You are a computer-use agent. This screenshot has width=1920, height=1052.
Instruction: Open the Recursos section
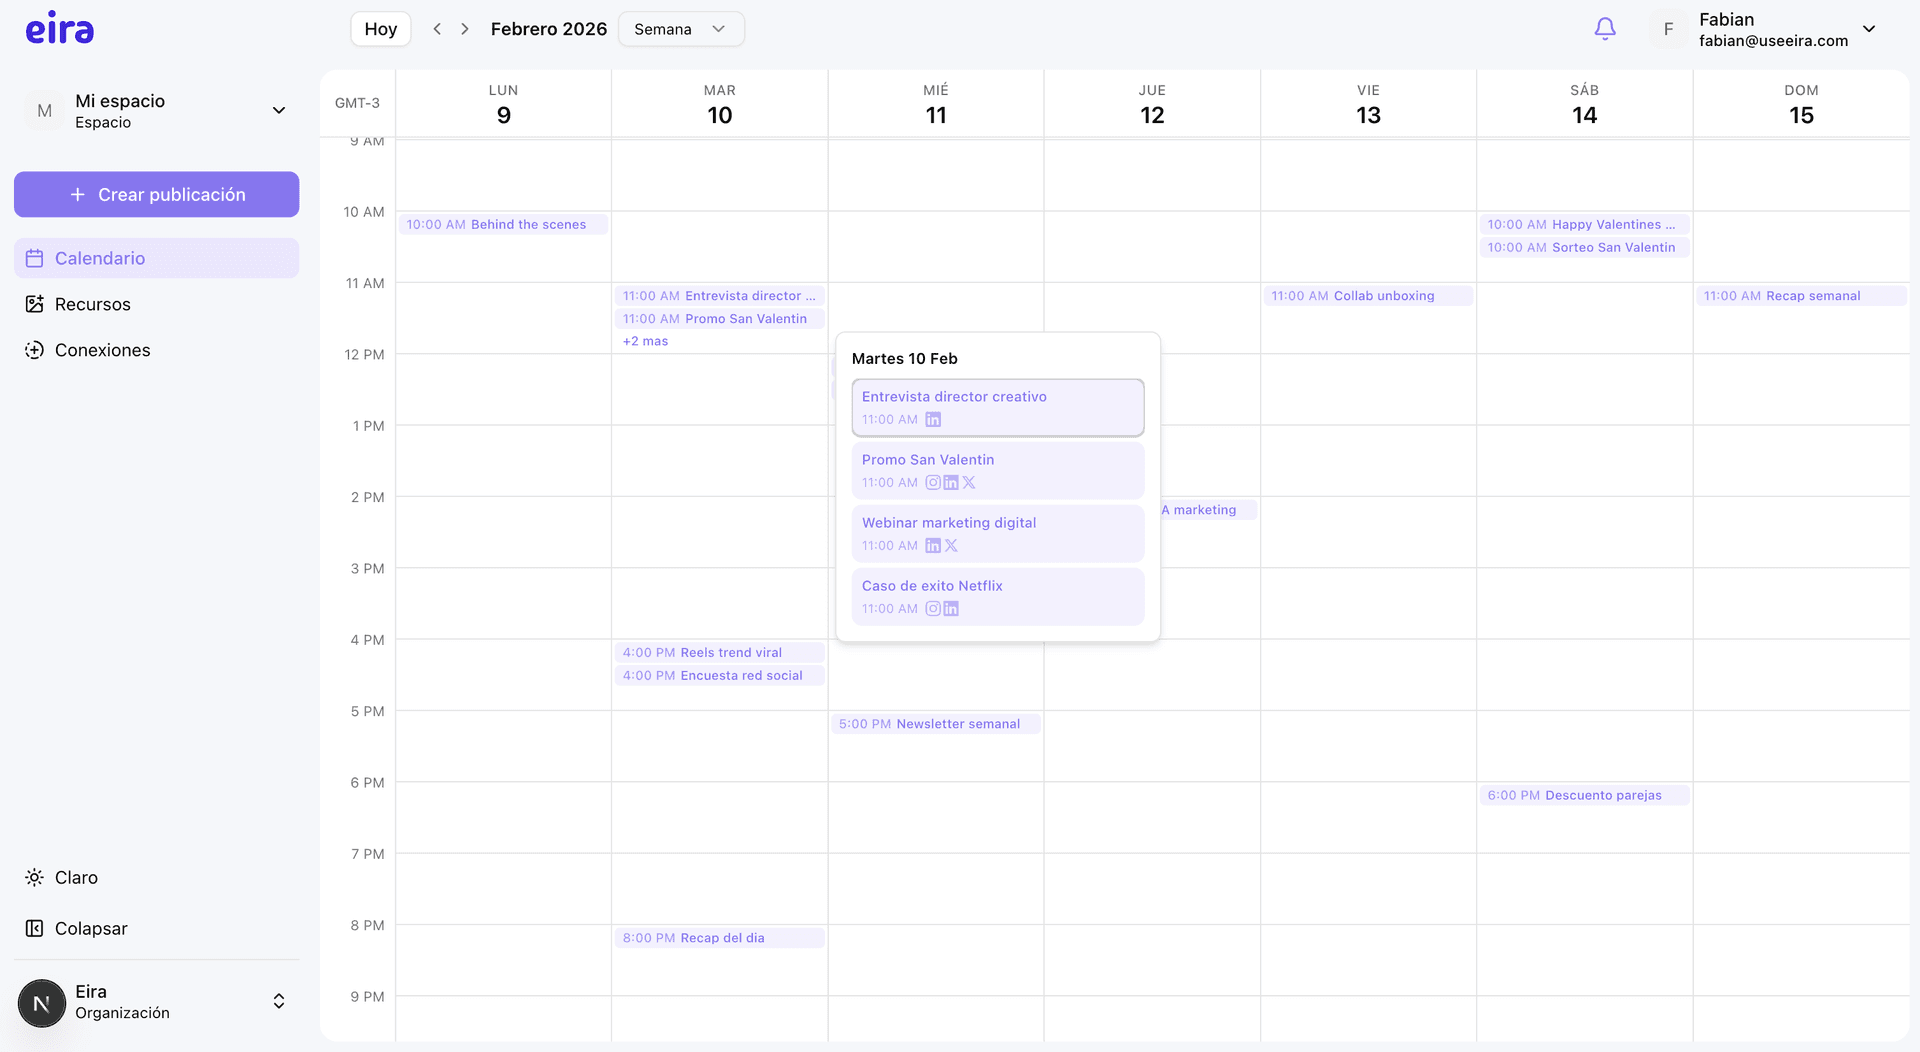(92, 304)
